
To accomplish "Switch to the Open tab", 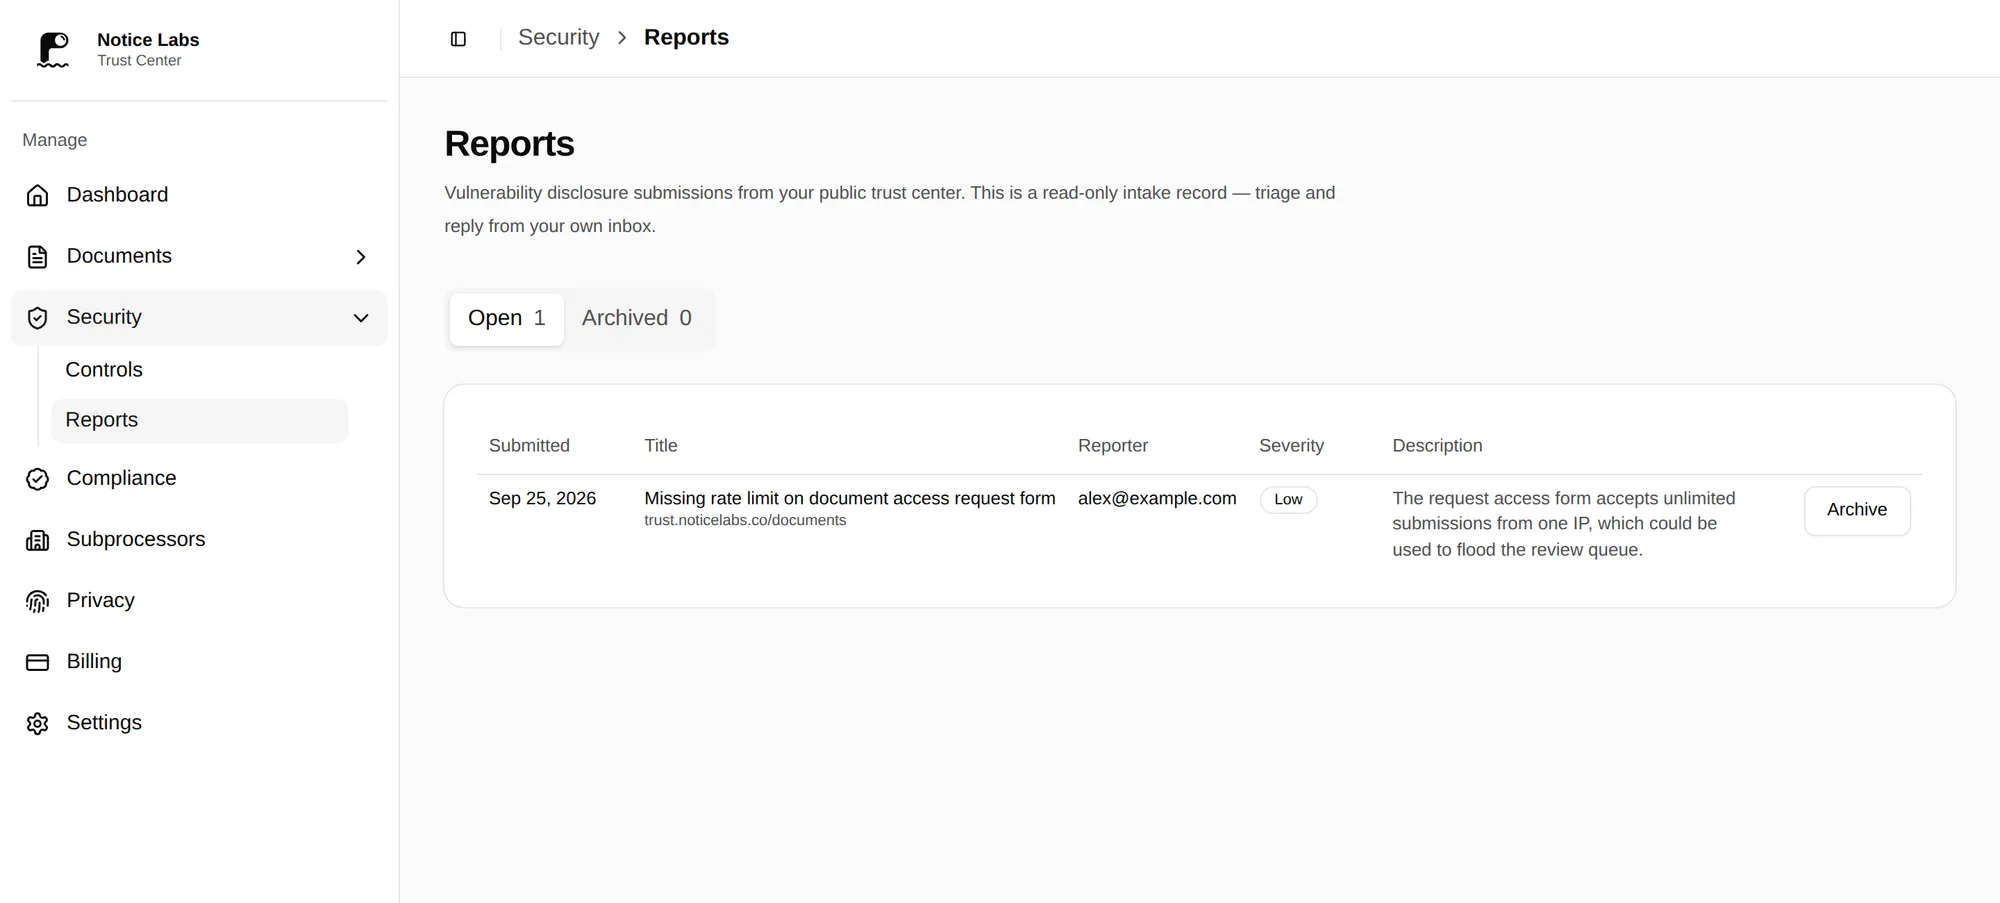I will click(x=506, y=318).
